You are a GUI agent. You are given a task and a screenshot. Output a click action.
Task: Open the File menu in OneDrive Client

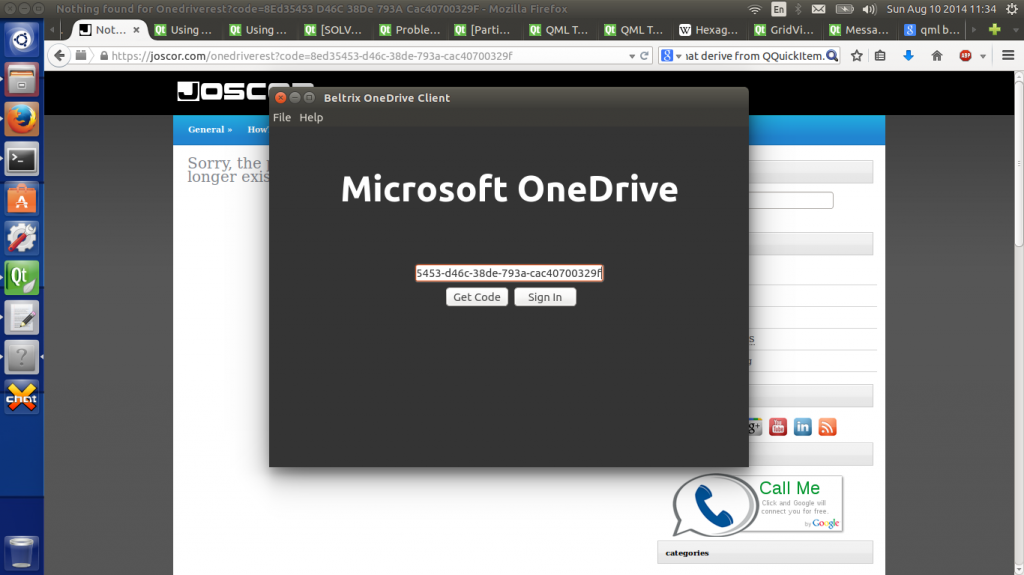[x=282, y=118]
